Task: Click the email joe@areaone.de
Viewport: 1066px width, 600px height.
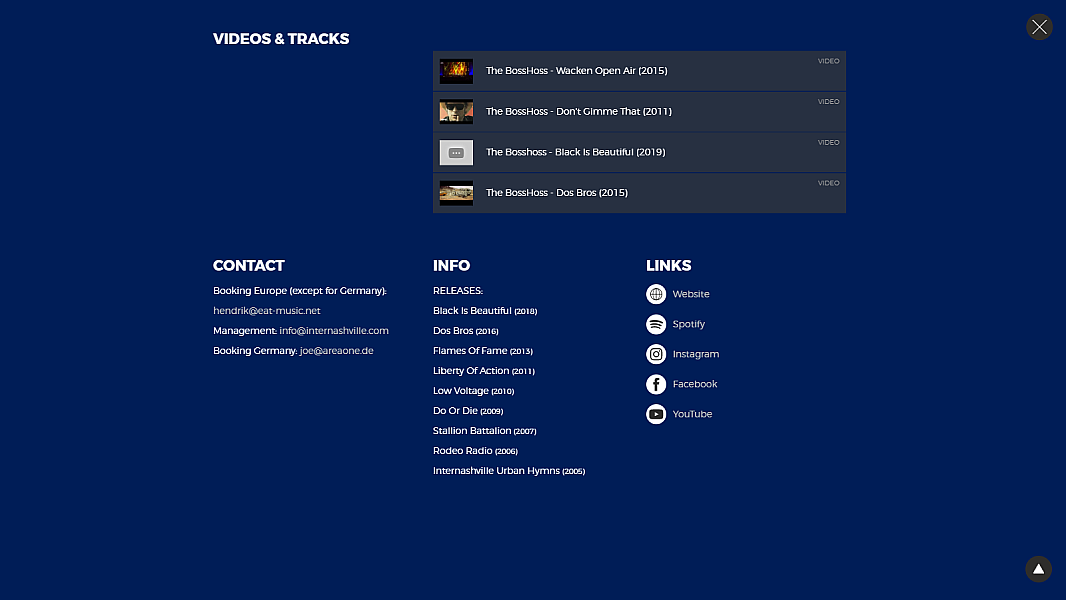Action: pyautogui.click(x=337, y=351)
